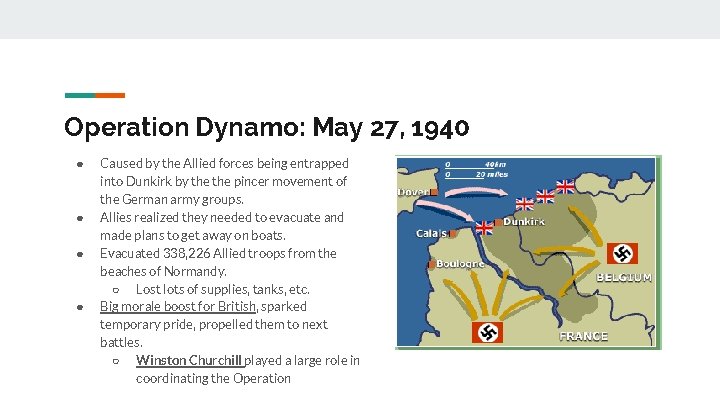Click the 'FRANCE' label on the map
The height and width of the screenshot is (405, 720).
583,336
